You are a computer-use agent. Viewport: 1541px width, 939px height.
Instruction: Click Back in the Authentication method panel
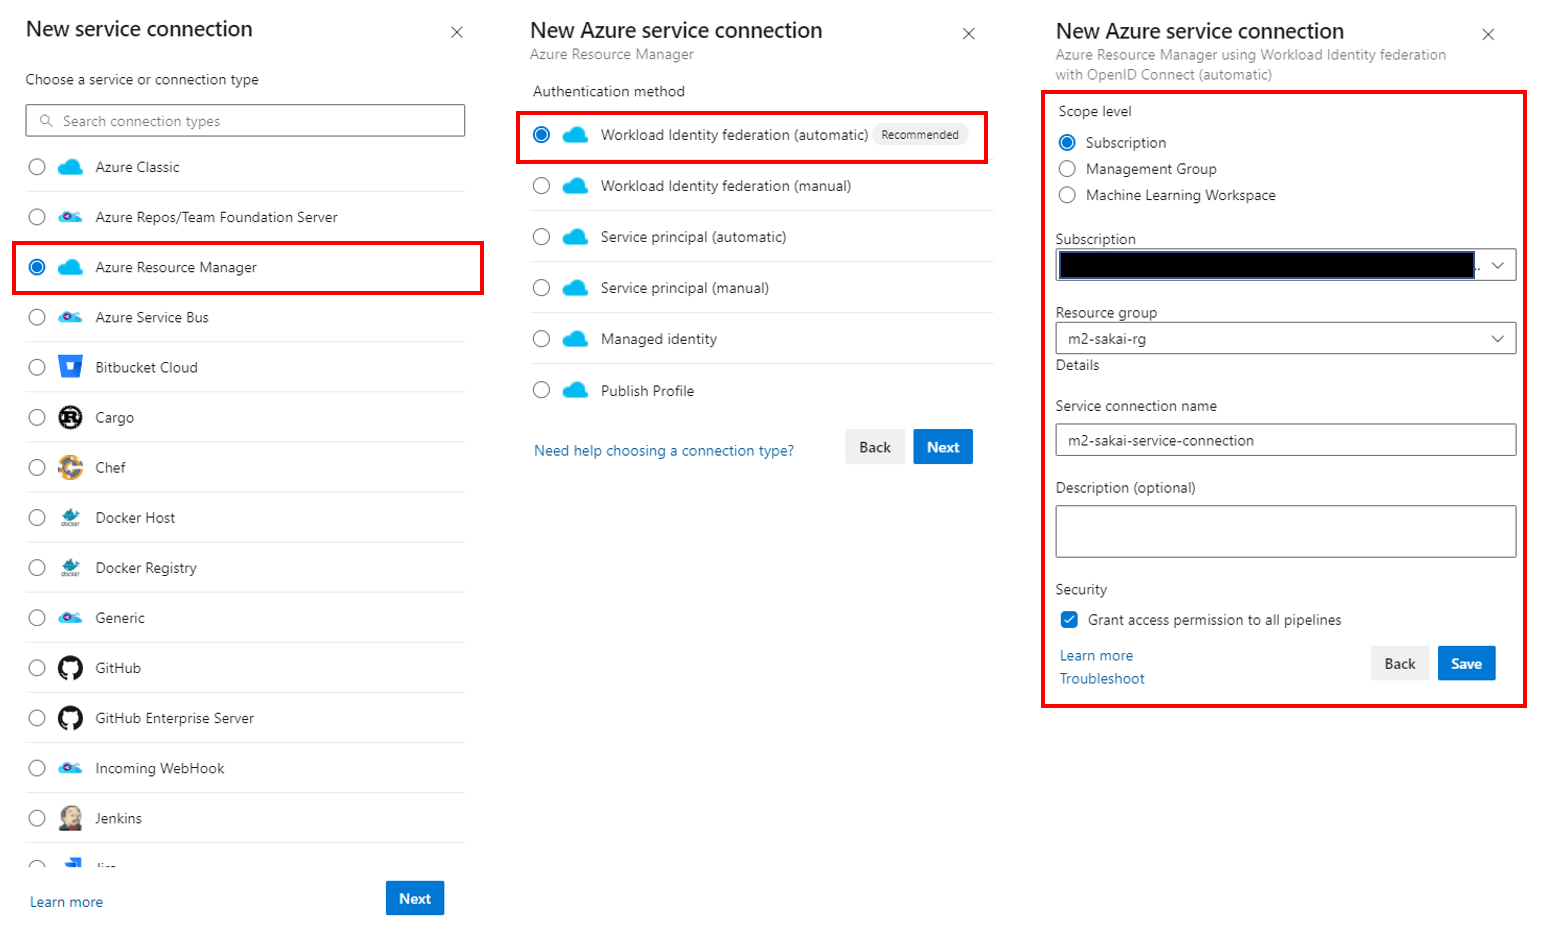[x=875, y=447]
